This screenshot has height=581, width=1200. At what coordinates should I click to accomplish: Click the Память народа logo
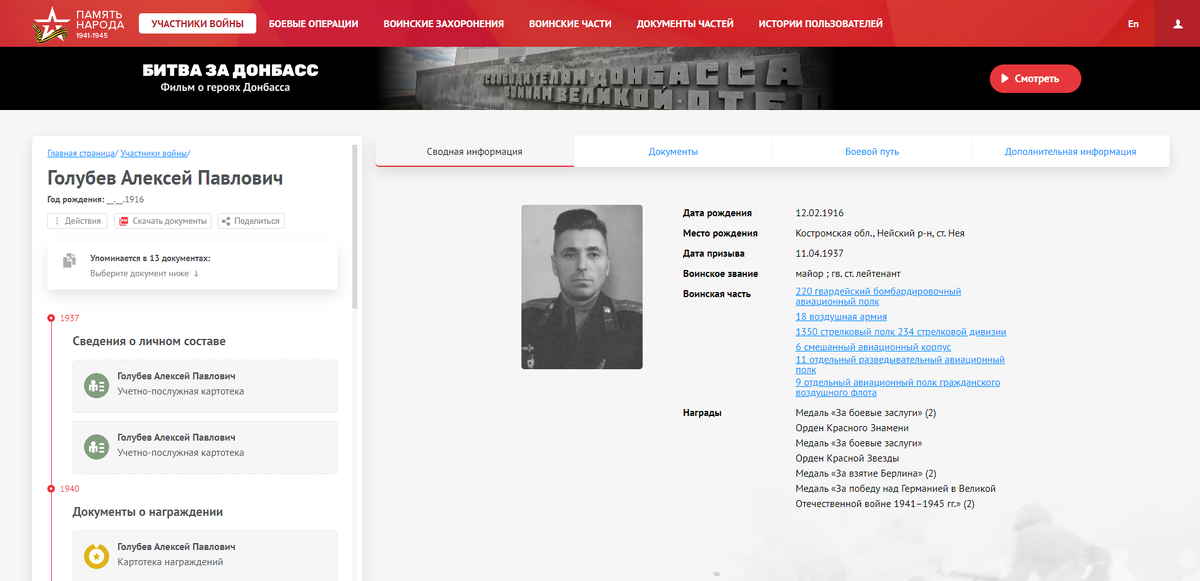point(78,23)
